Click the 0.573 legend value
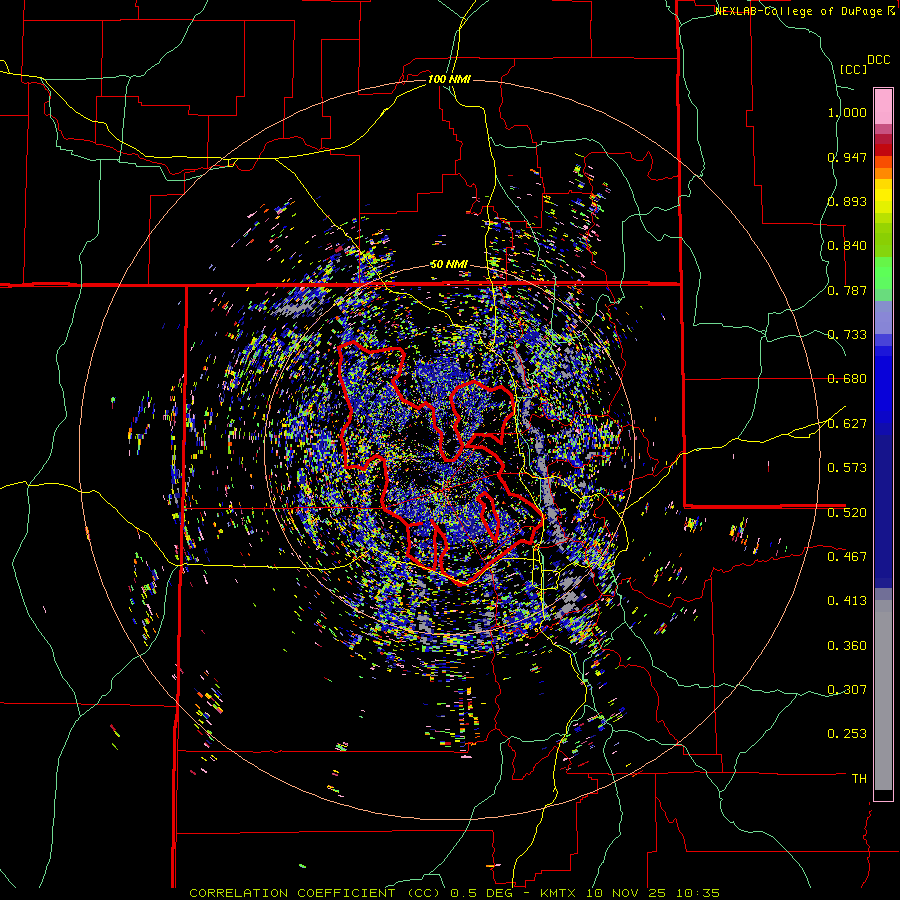Screen dimensions: 900x900 (847, 468)
